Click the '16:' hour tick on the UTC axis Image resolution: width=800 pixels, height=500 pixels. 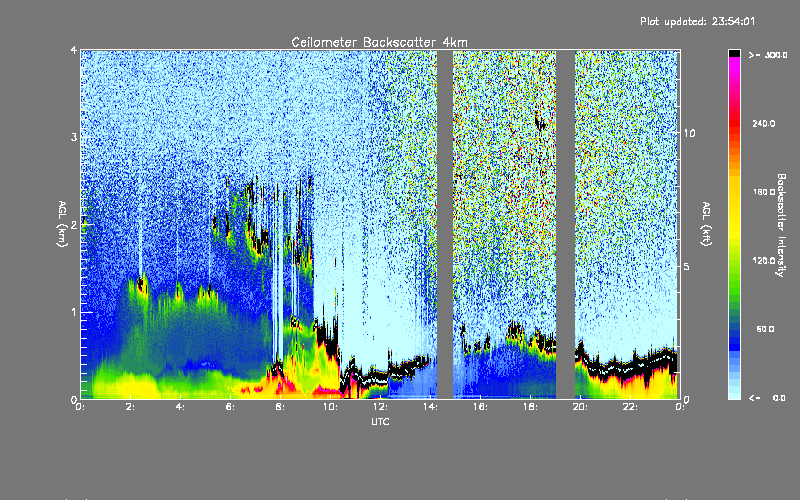click(480, 407)
